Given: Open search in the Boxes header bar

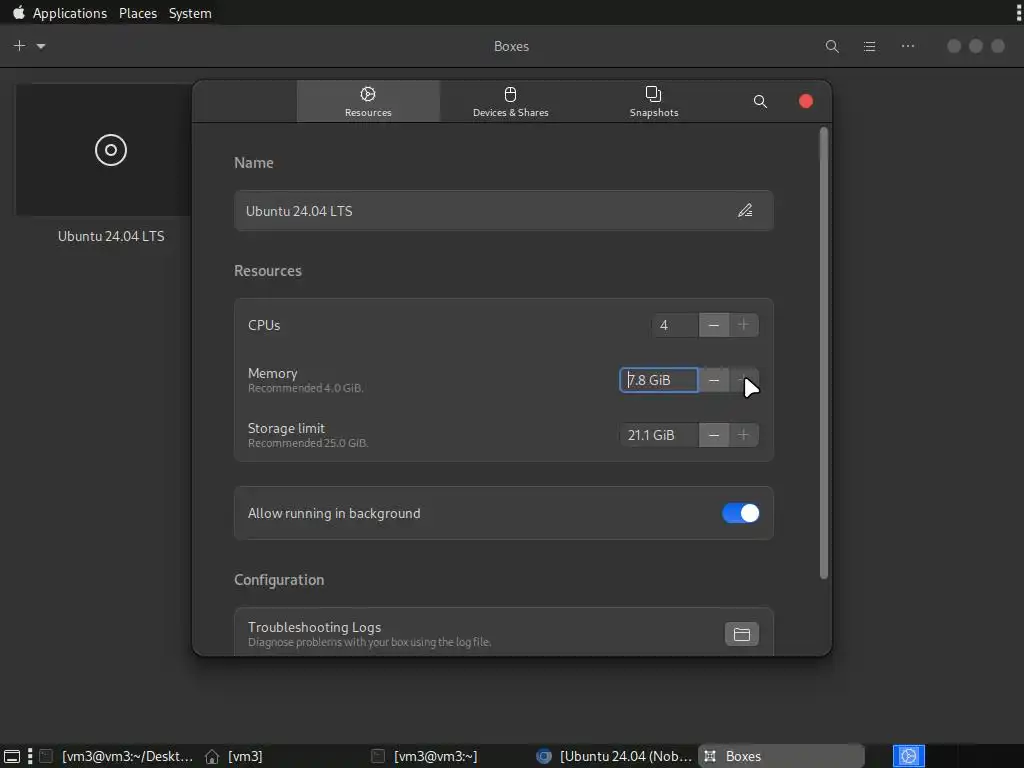Looking at the screenshot, I should 832,46.
